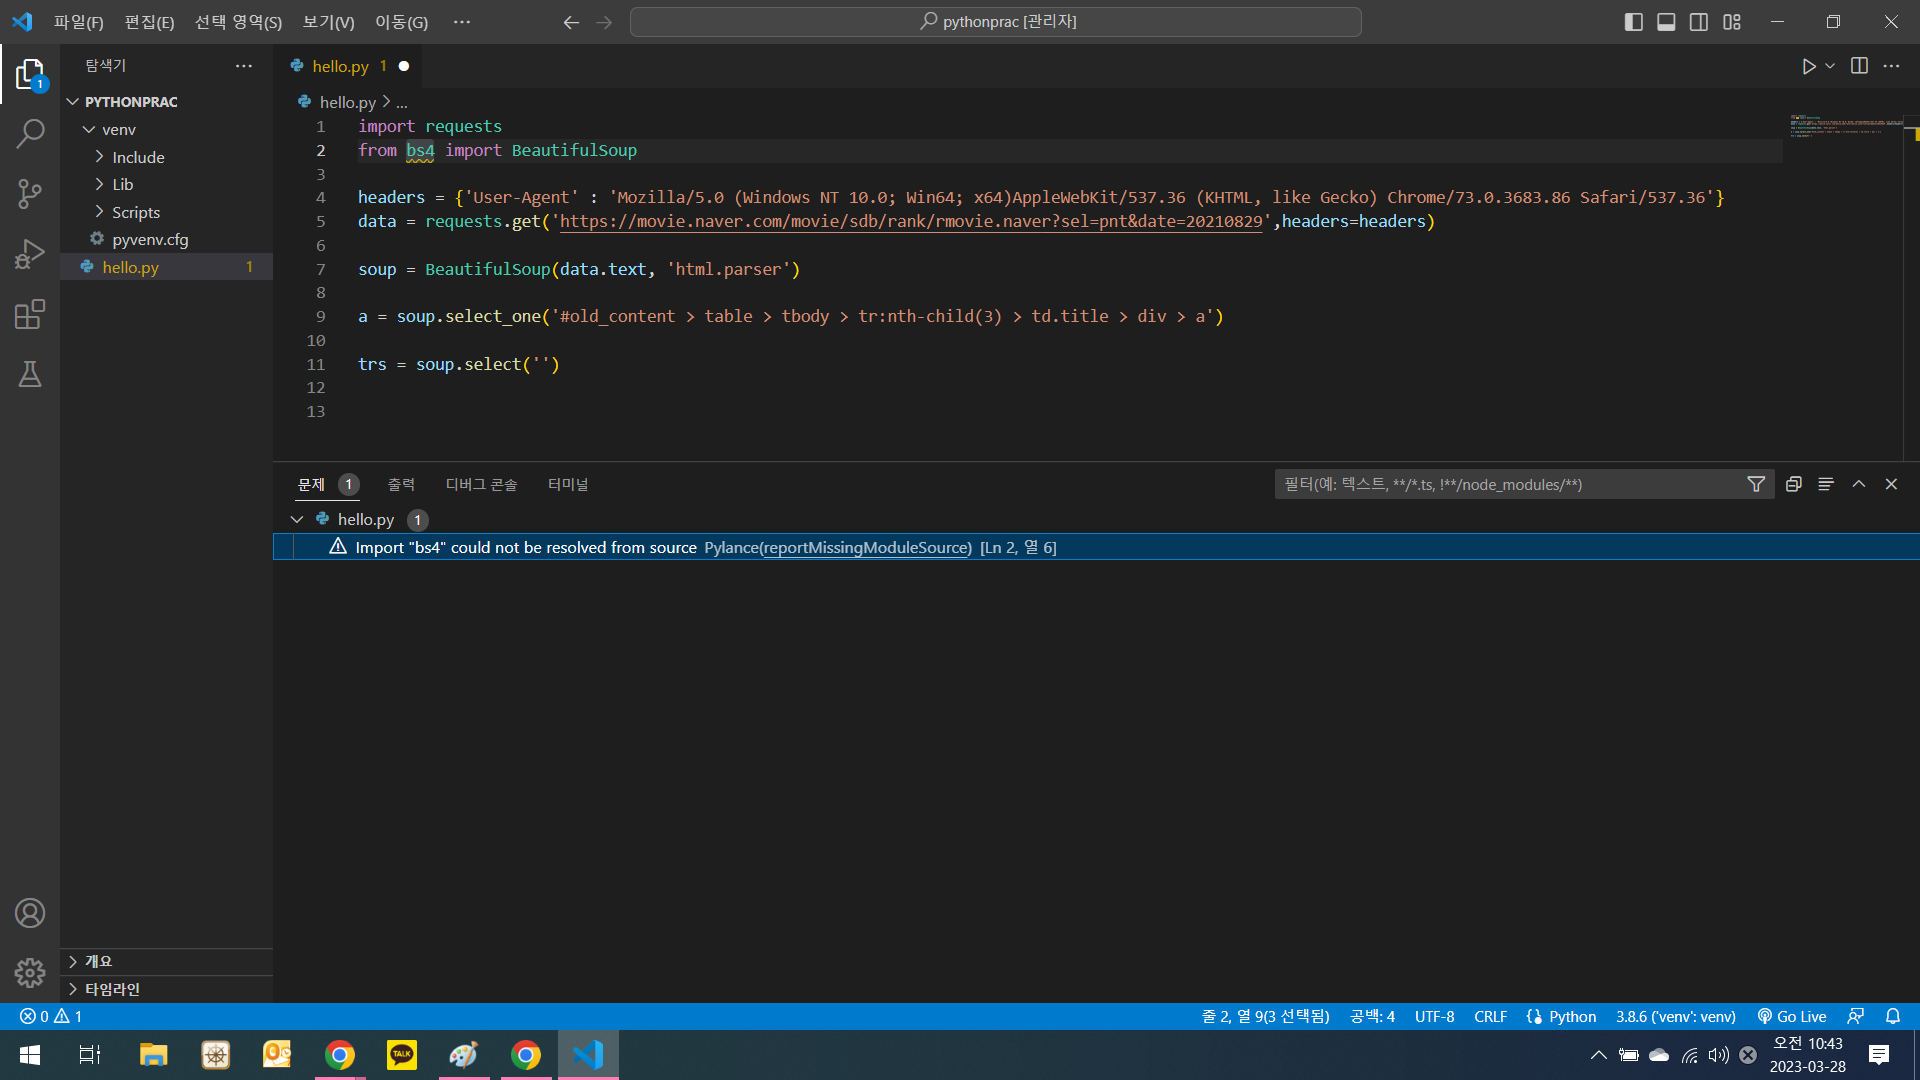Open notifications bell in status bar

(1893, 1016)
